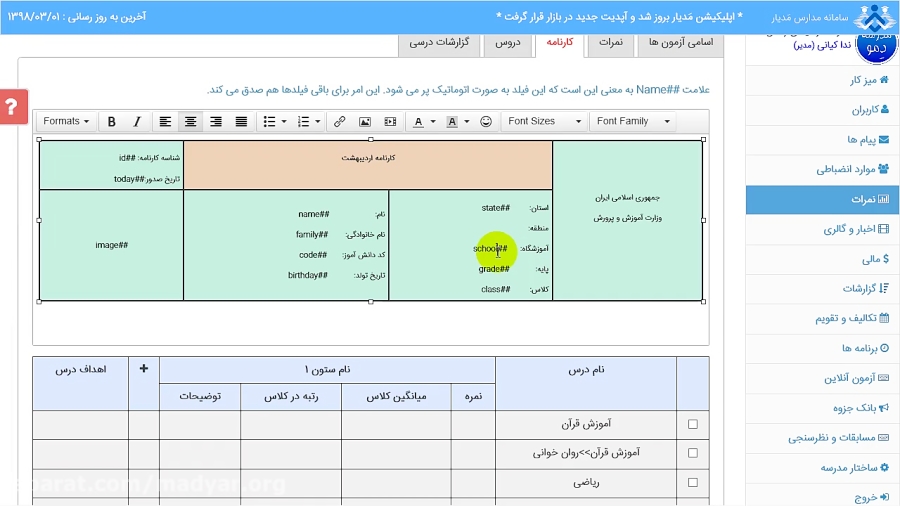Switch to نمرات tab
The height and width of the screenshot is (506, 900).
coord(611,43)
